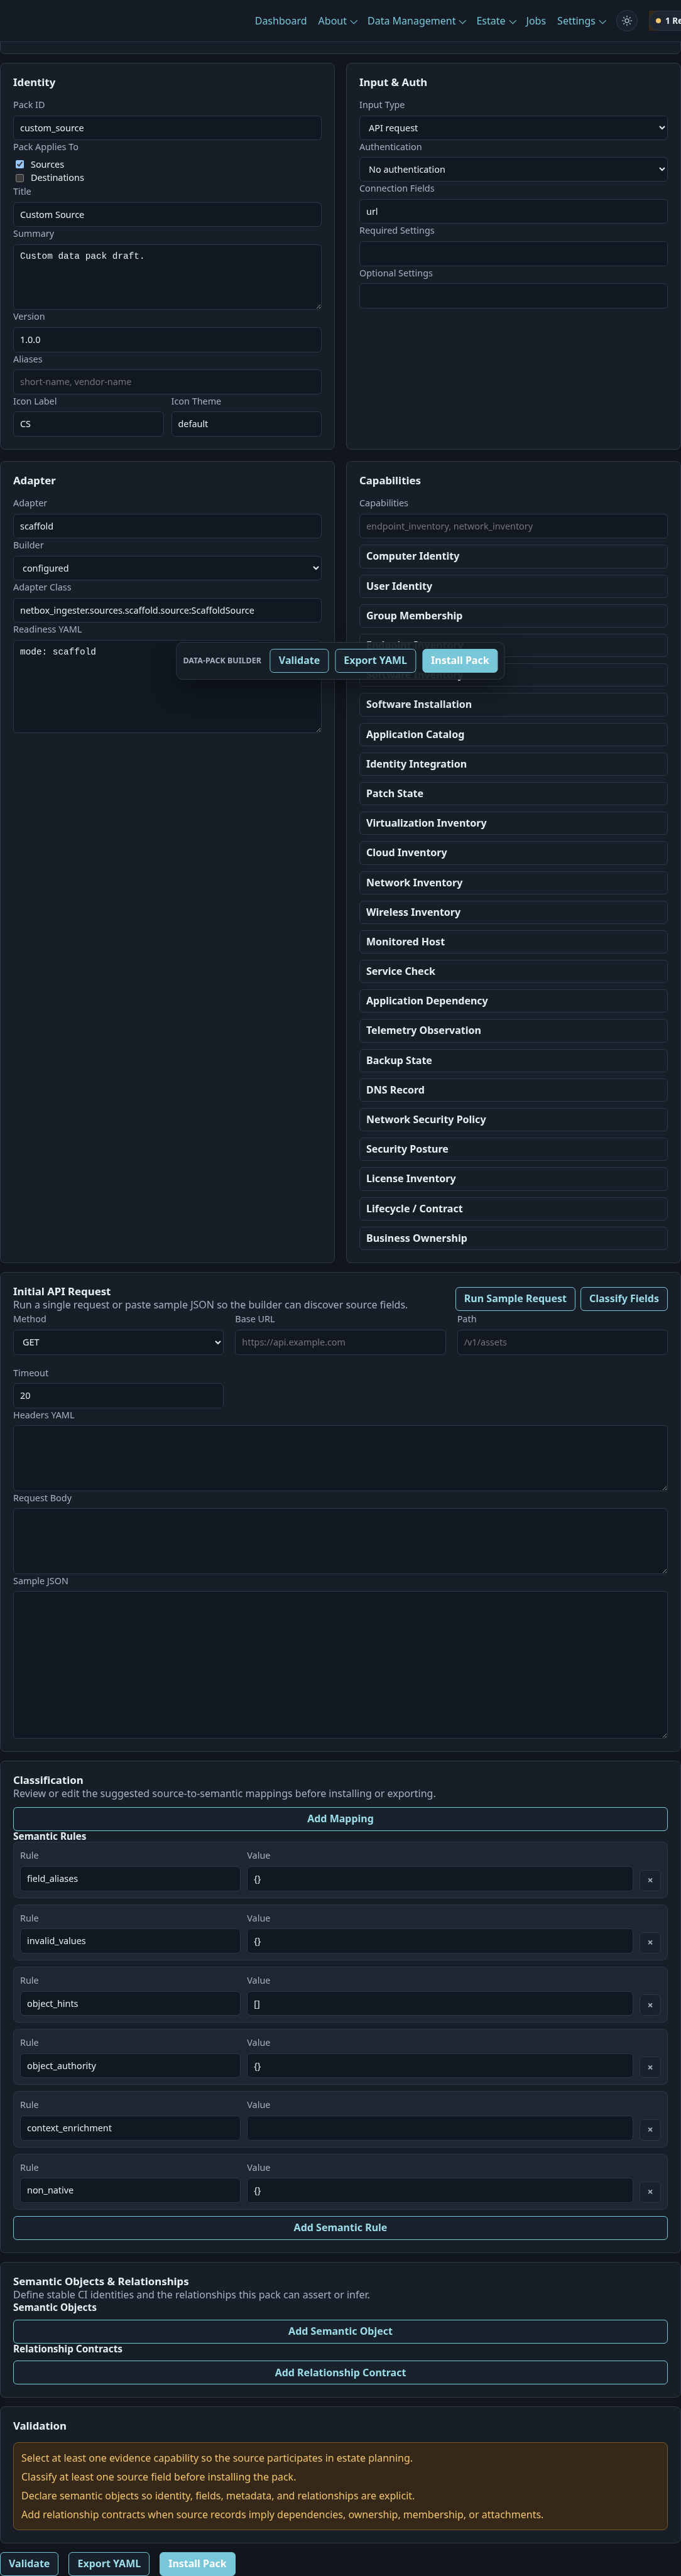Viewport: 681px width, 2576px height.
Task: Open the Authentication dropdown
Action: 513,169
